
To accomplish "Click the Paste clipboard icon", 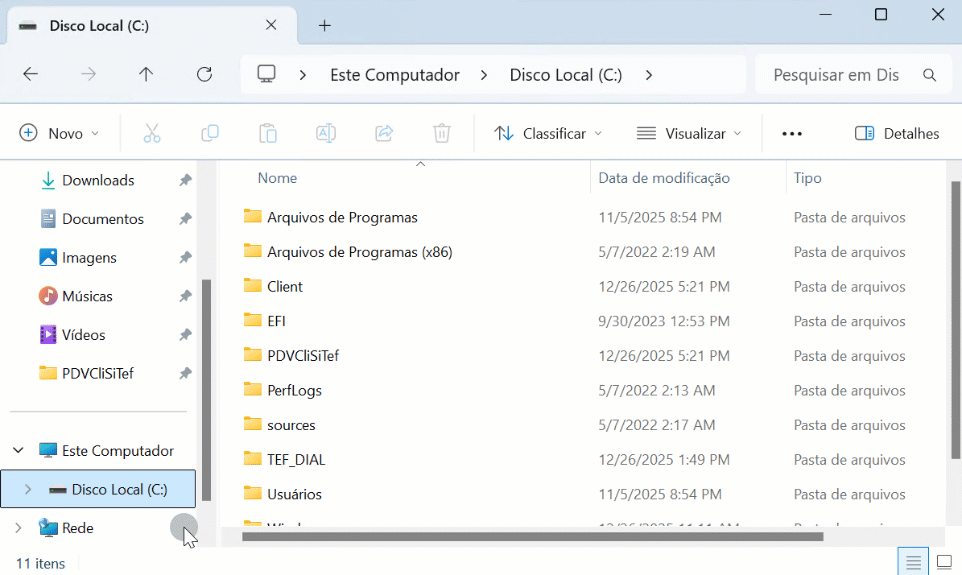I will tap(268, 133).
